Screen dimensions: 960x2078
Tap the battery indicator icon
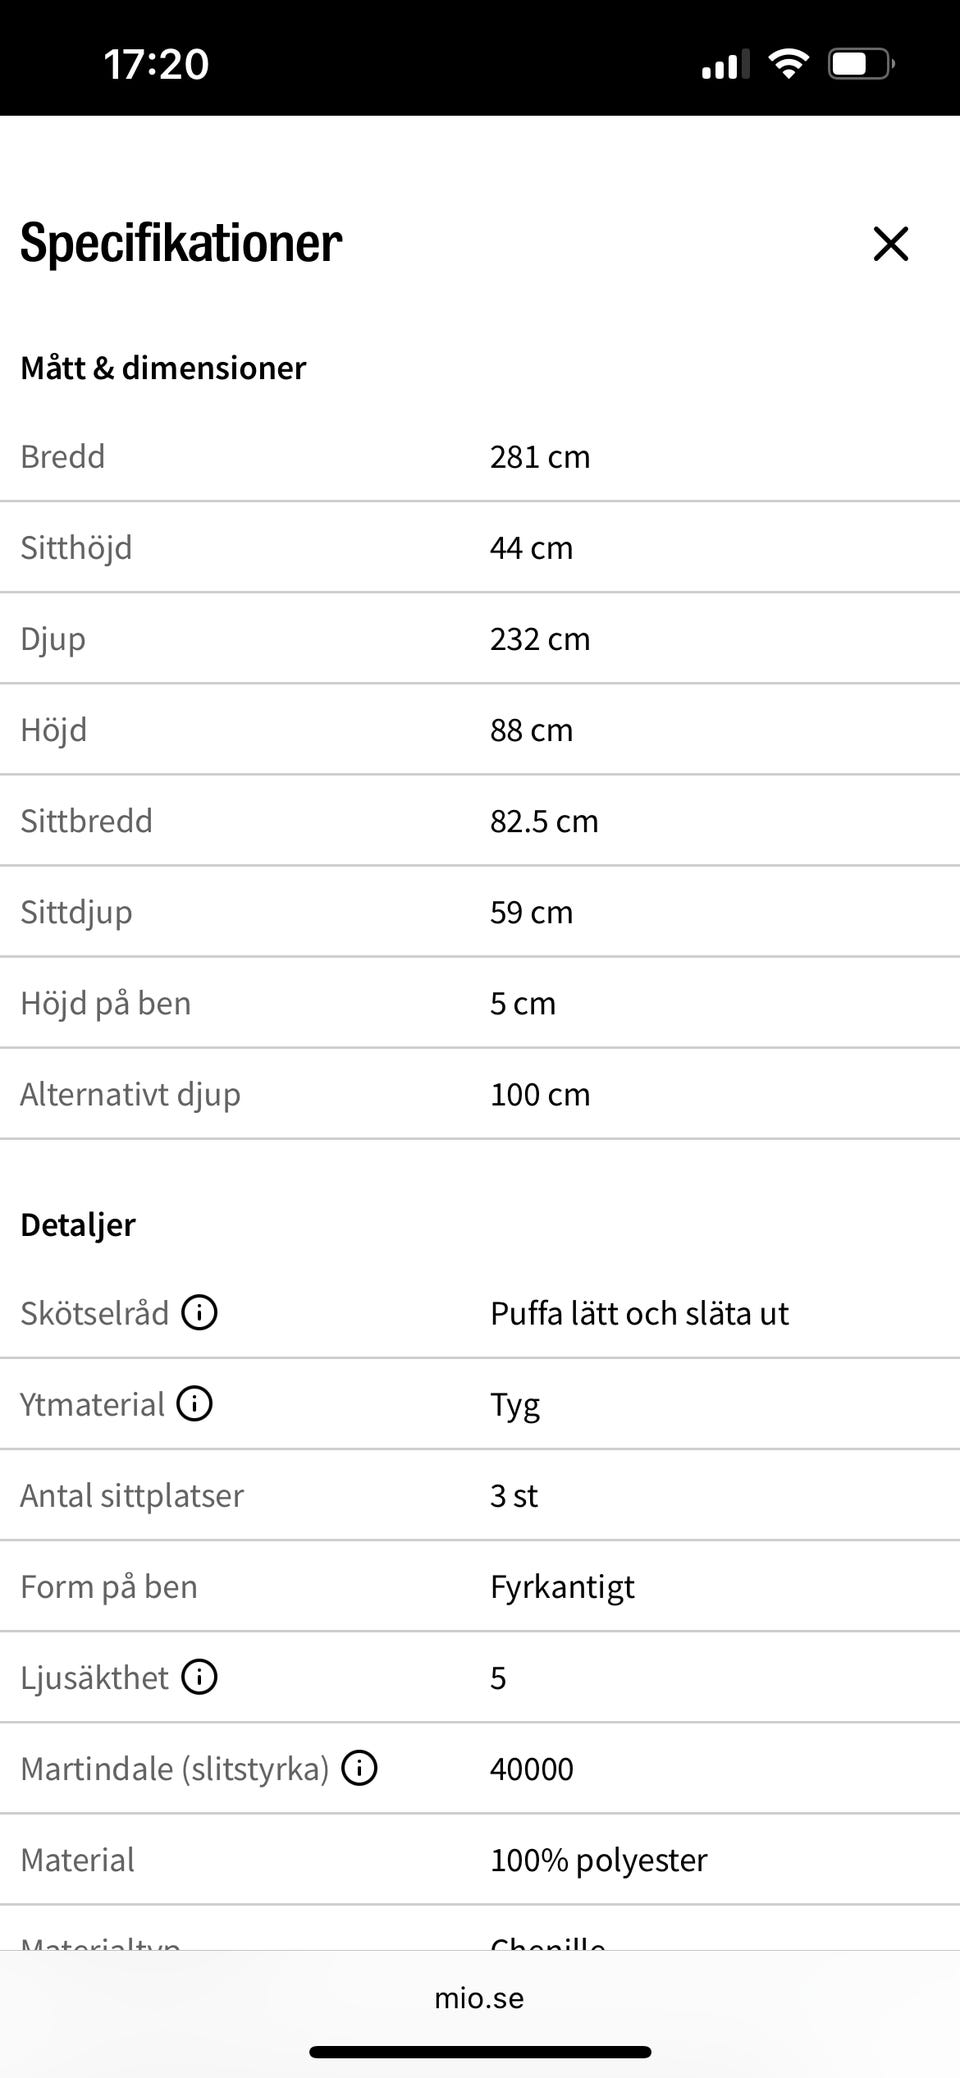pyautogui.click(x=861, y=64)
